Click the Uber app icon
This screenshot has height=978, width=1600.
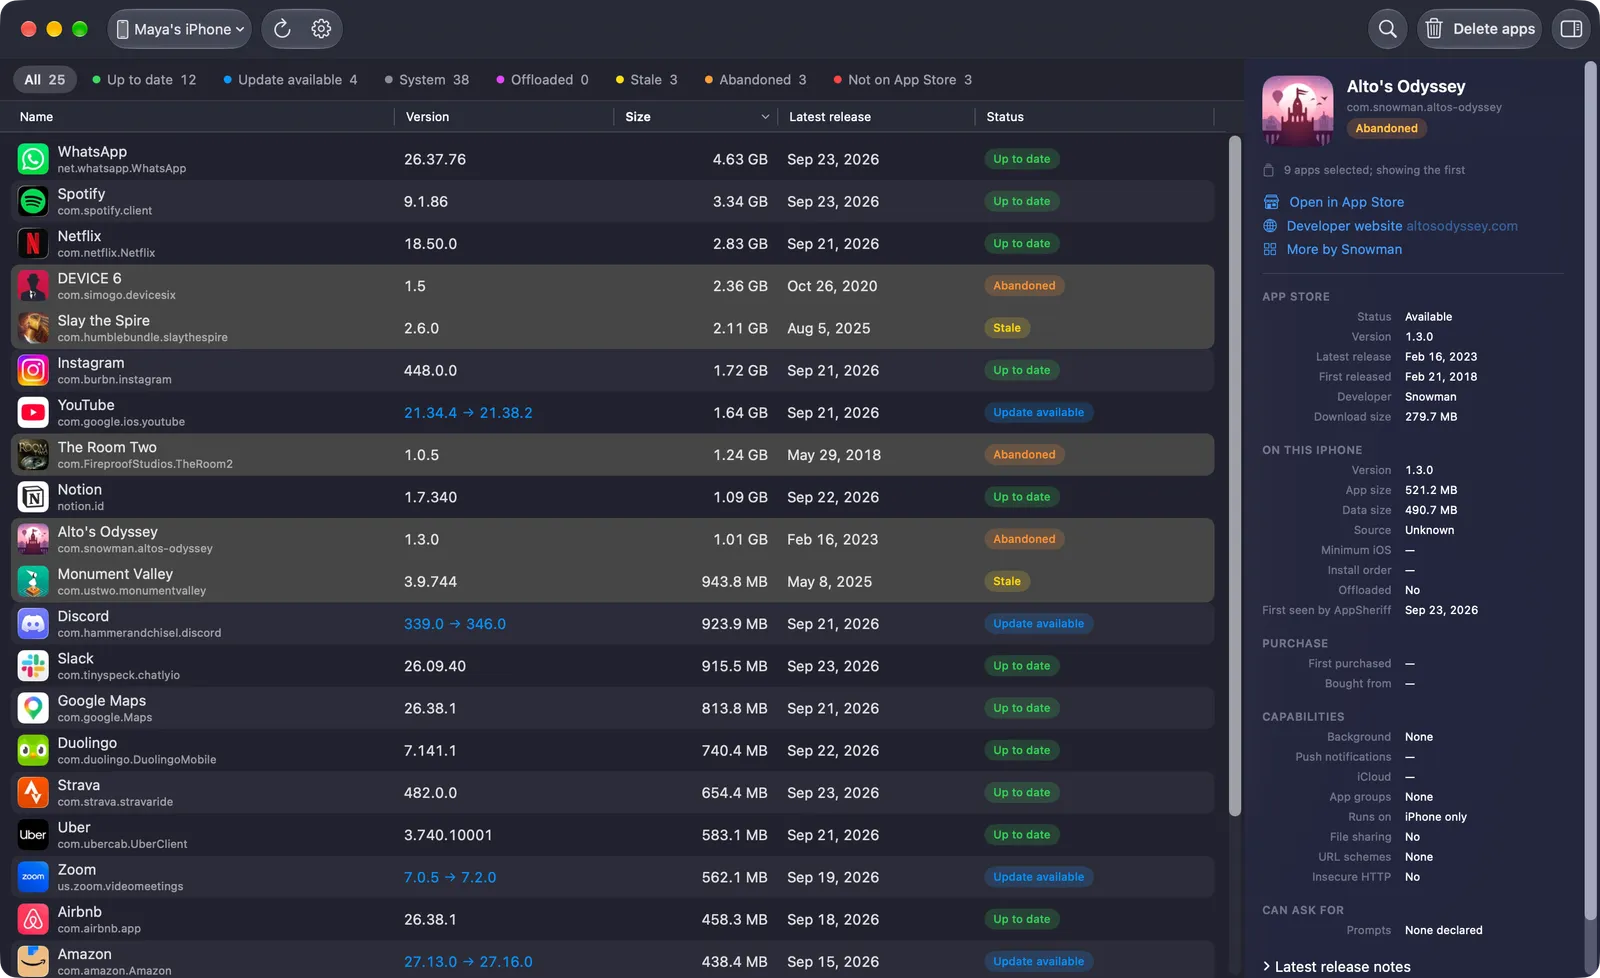click(x=33, y=835)
